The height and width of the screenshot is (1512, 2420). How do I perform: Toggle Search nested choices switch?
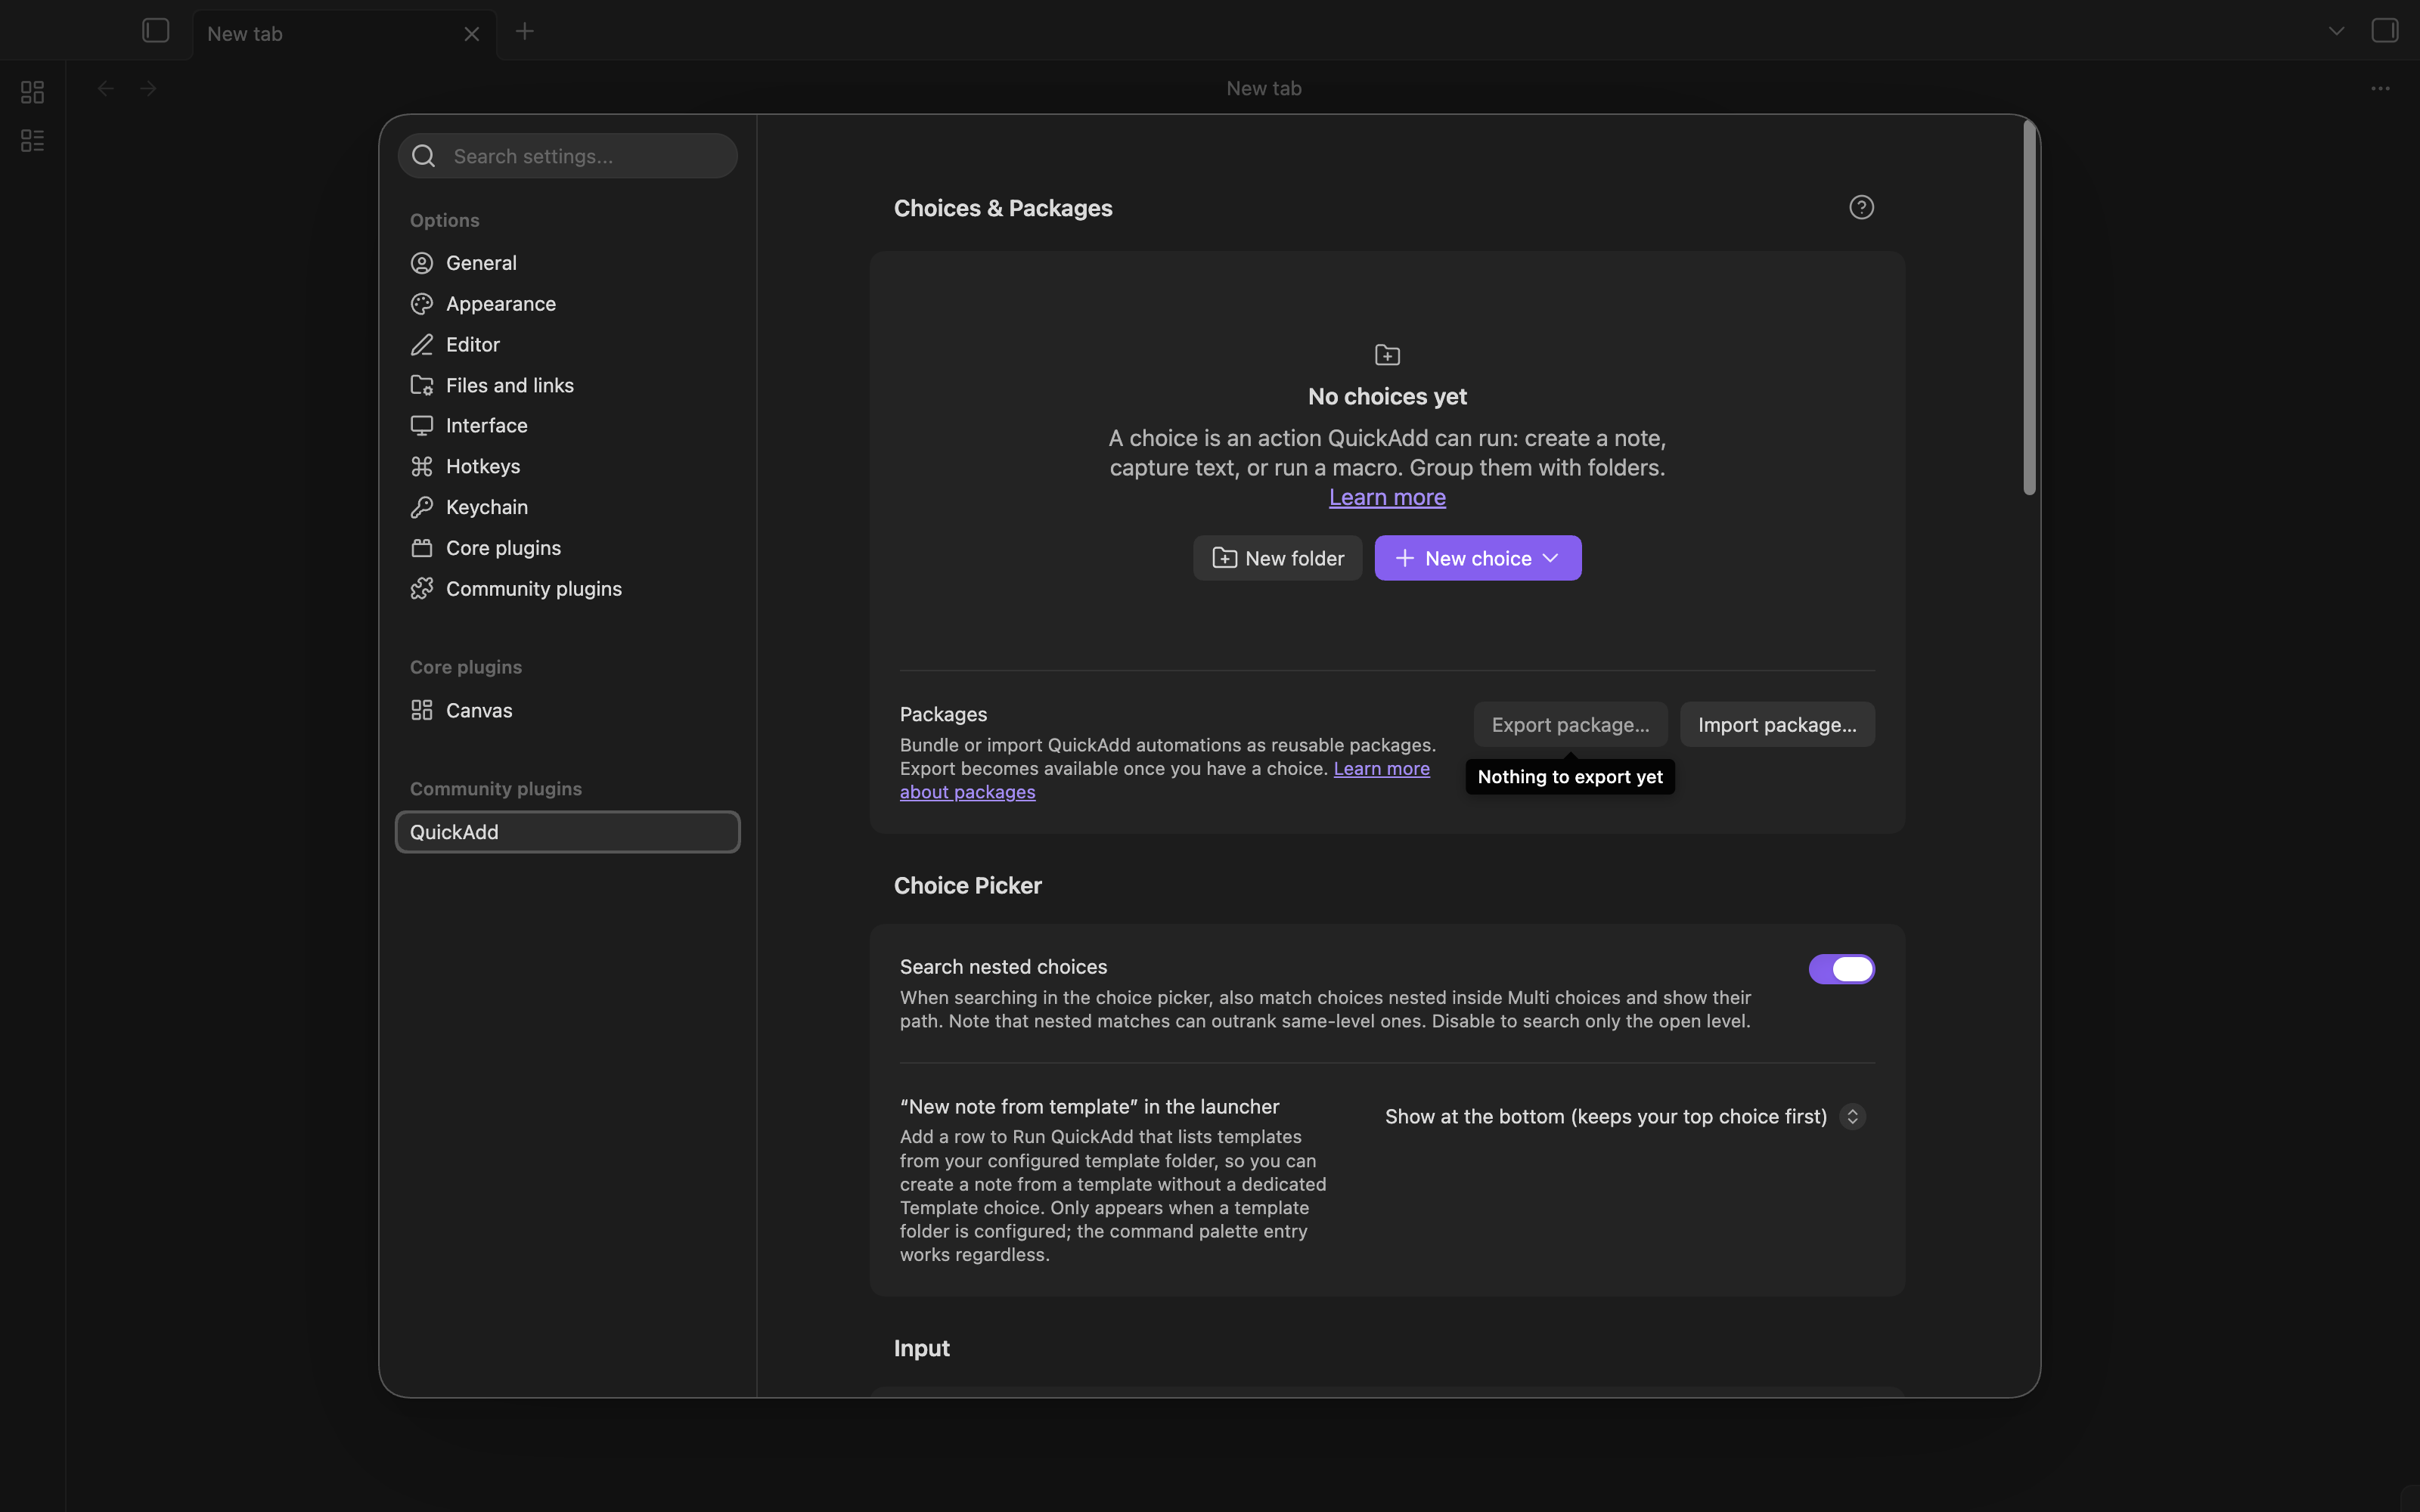tap(1841, 969)
